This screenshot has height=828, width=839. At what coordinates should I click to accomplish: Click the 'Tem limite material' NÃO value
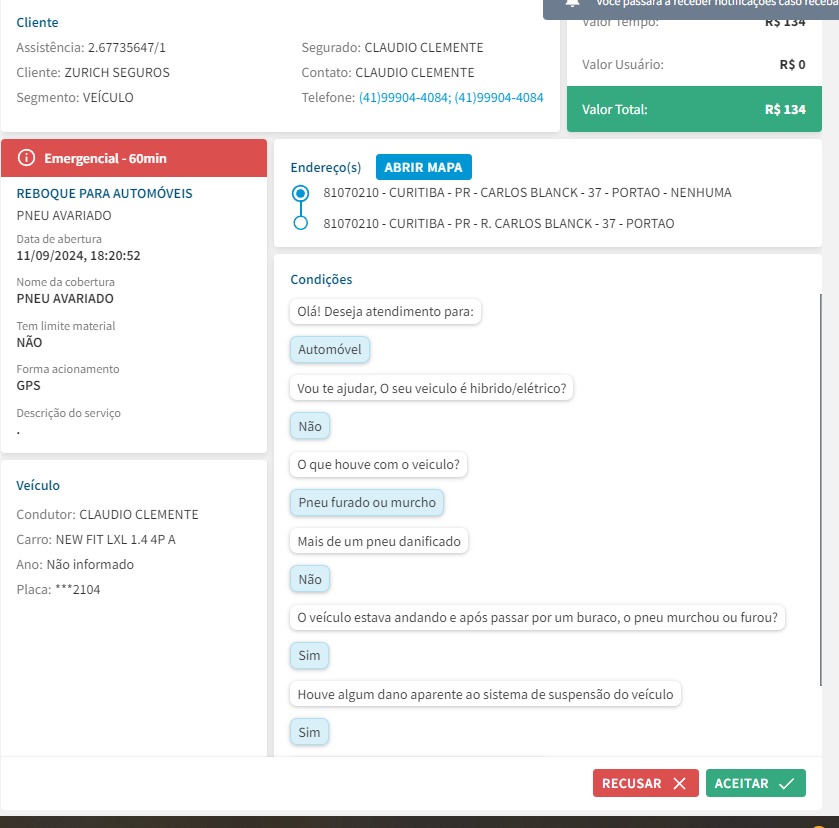pos(29,342)
